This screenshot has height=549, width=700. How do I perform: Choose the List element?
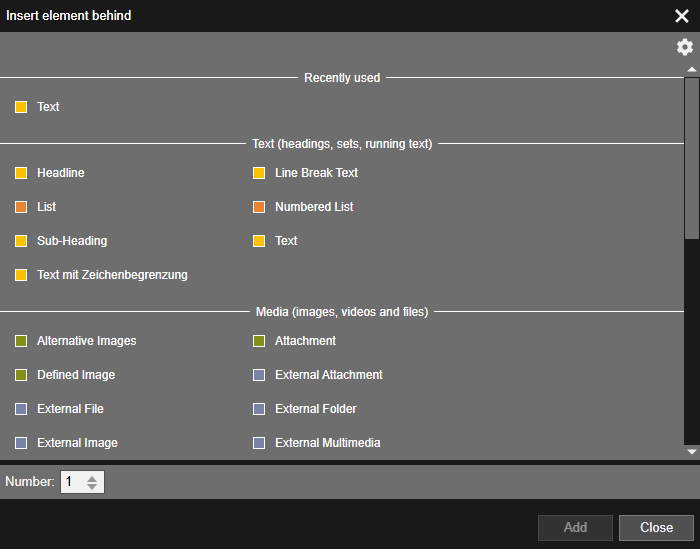(x=46, y=207)
